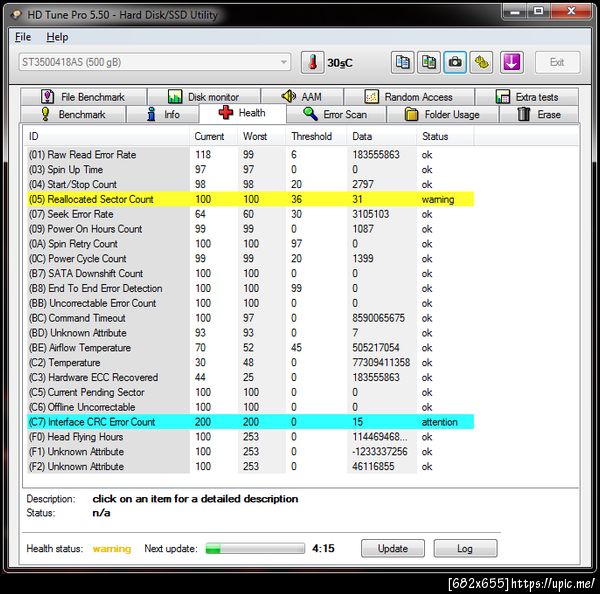Select the Offline Uncorrectable row
Image resolution: width=600 pixels, height=594 pixels.
[x=250, y=407]
